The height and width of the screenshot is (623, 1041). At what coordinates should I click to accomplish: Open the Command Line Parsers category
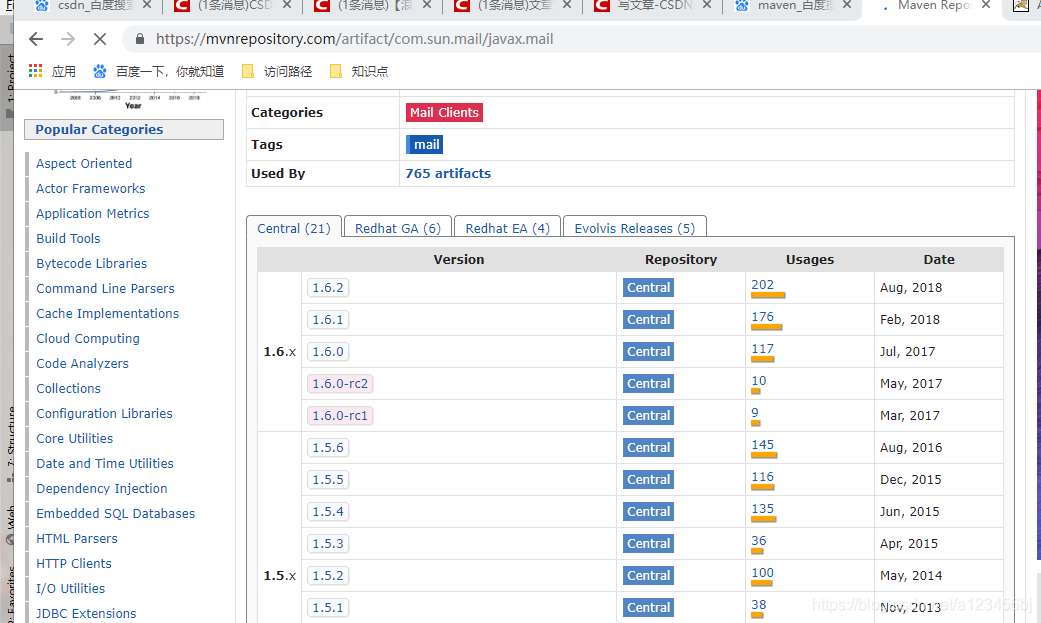click(105, 288)
